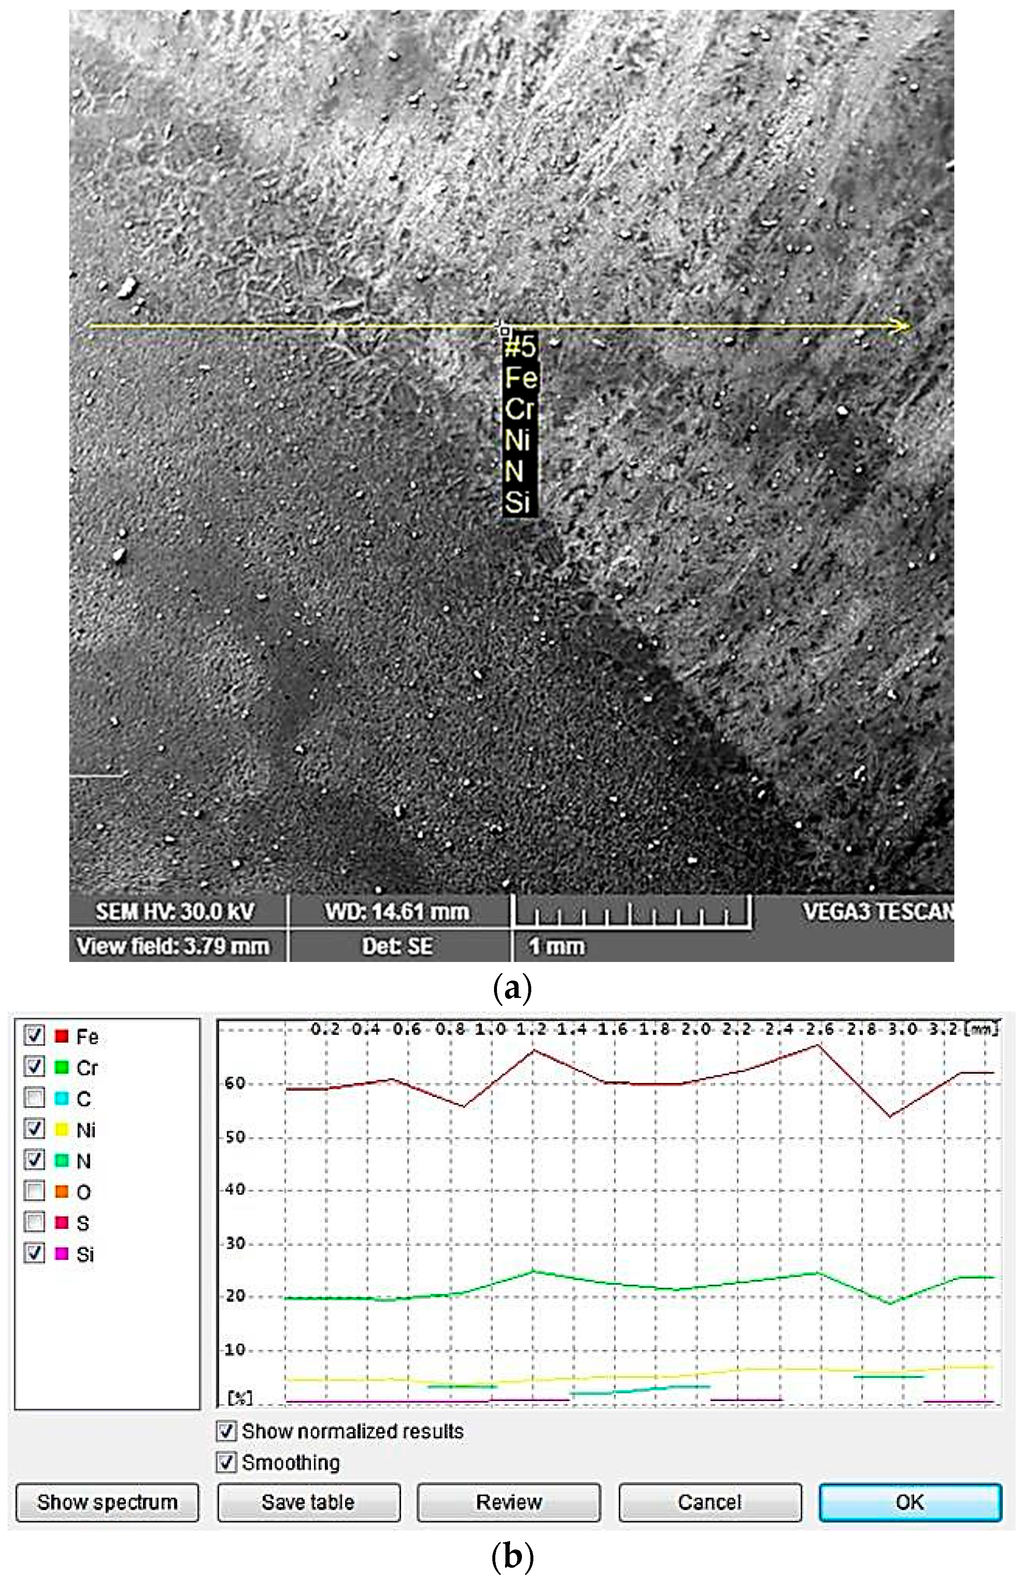
Task: Click the Show spectrum button
Action: click(107, 1502)
